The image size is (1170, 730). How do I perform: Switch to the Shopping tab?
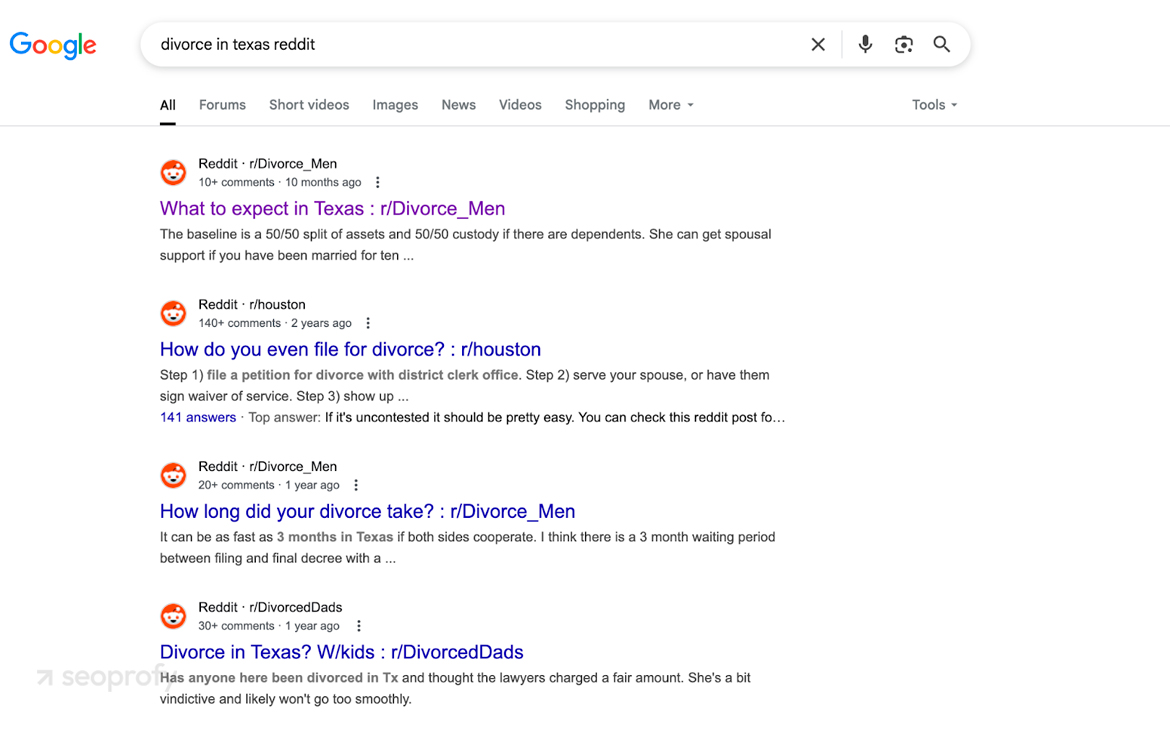pos(595,105)
